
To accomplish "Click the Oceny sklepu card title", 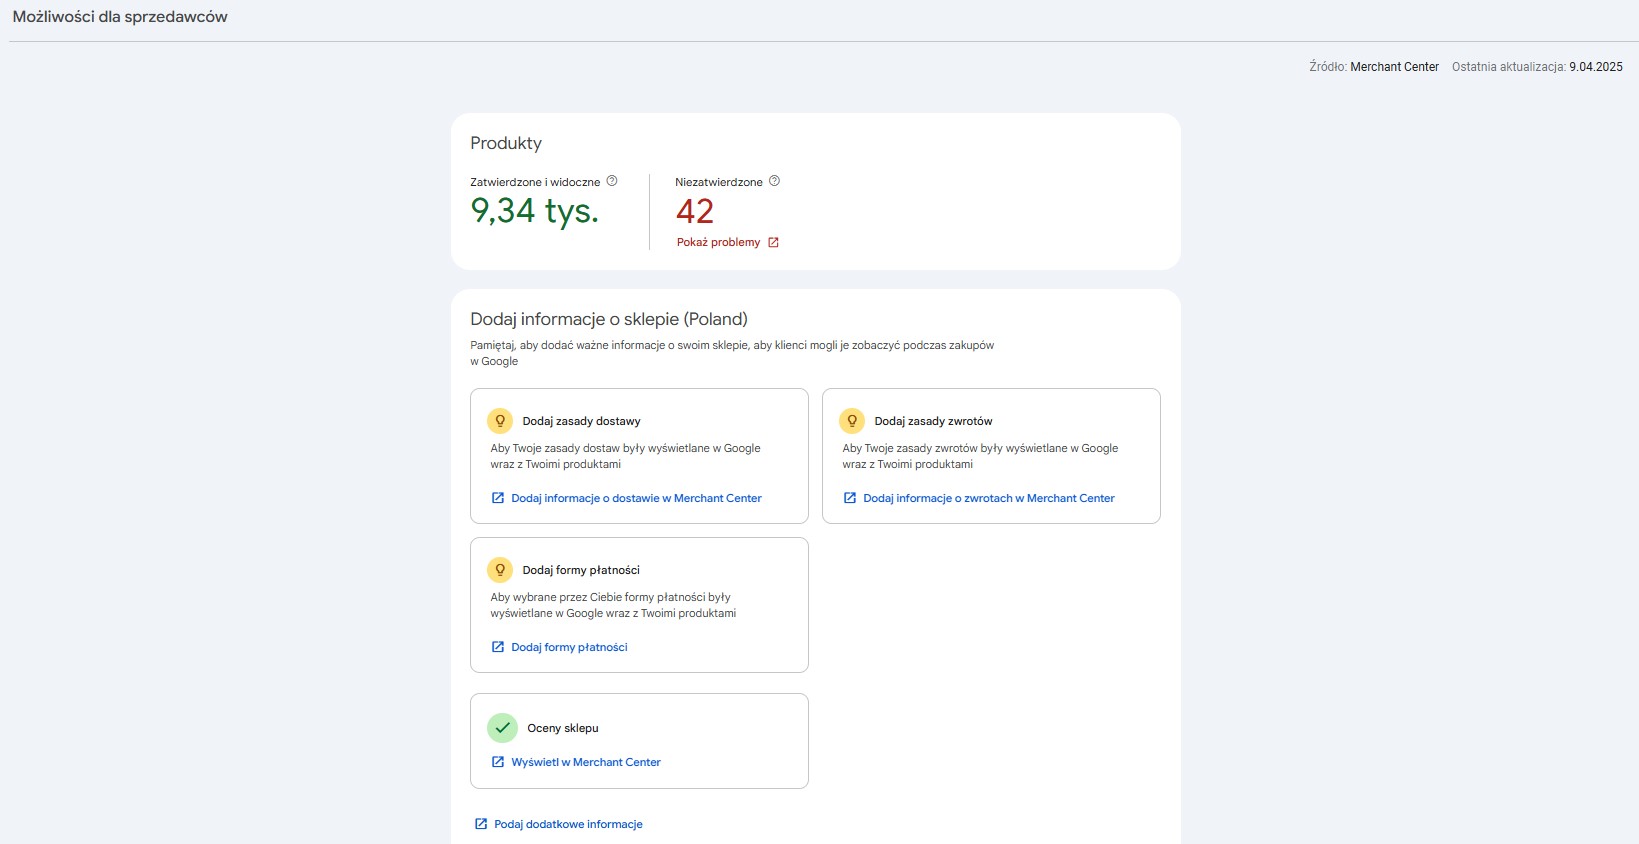I will pyautogui.click(x=563, y=728).
